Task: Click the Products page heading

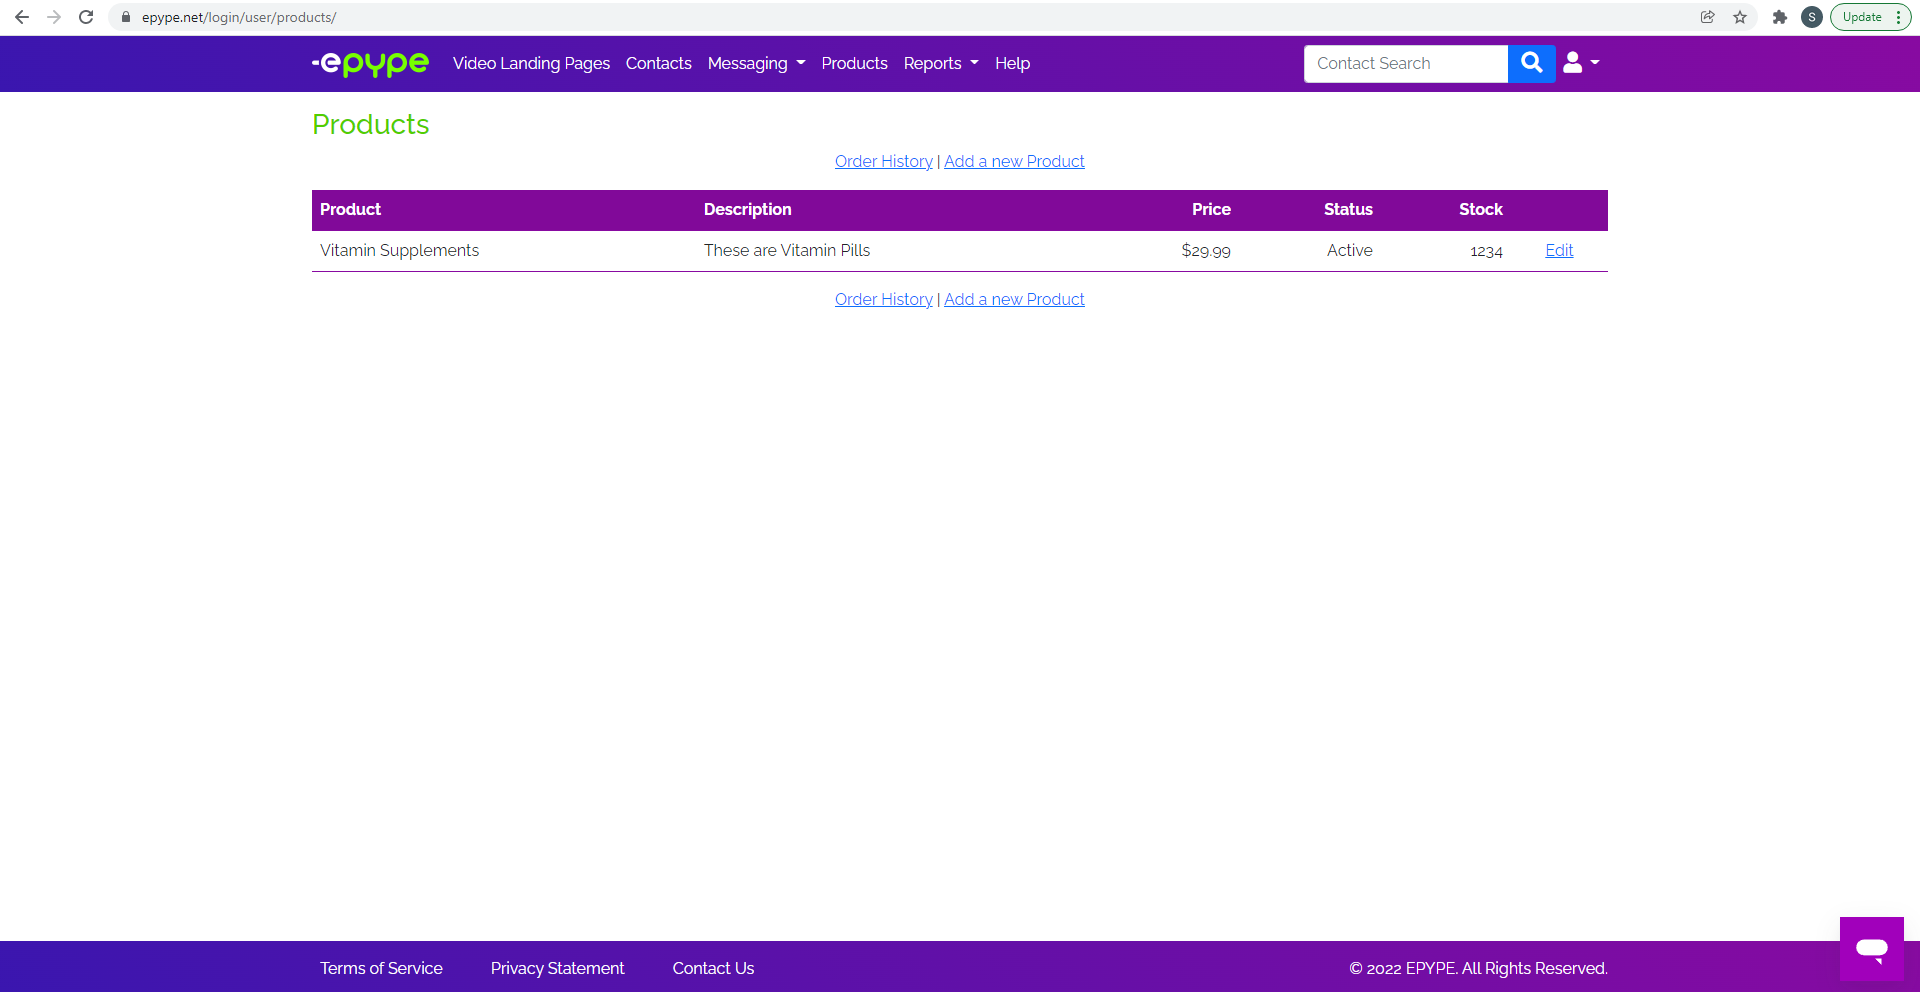Action: tap(370, 124)
